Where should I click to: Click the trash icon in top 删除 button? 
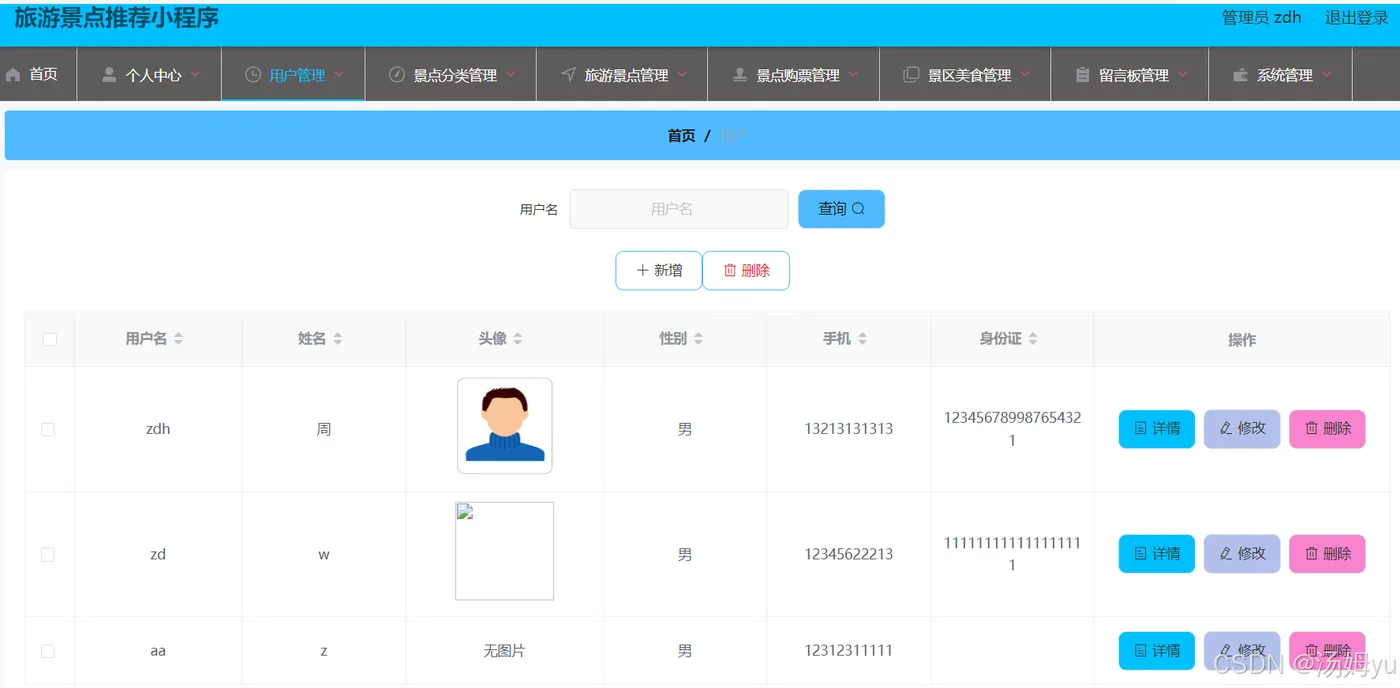coord(730,270)
